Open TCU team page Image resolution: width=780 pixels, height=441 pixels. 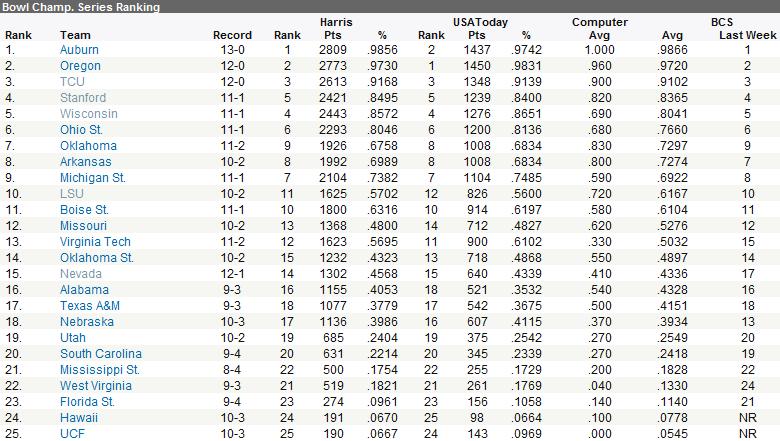[x=73, y=81]
